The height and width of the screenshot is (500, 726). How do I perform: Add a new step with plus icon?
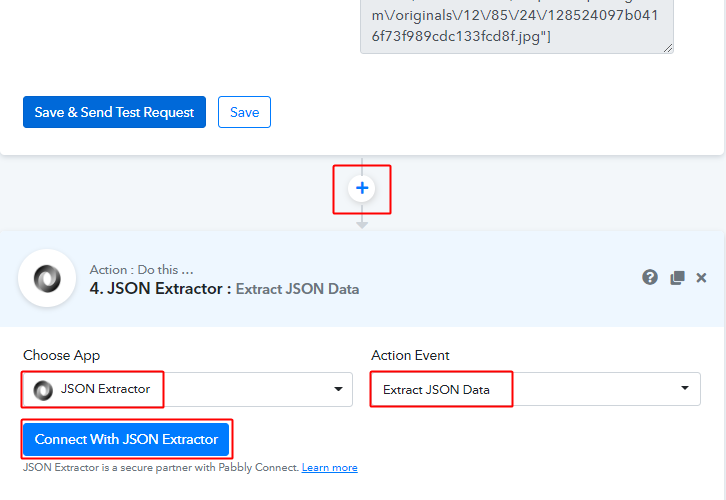pyautogui.click(x=362, y=188)
